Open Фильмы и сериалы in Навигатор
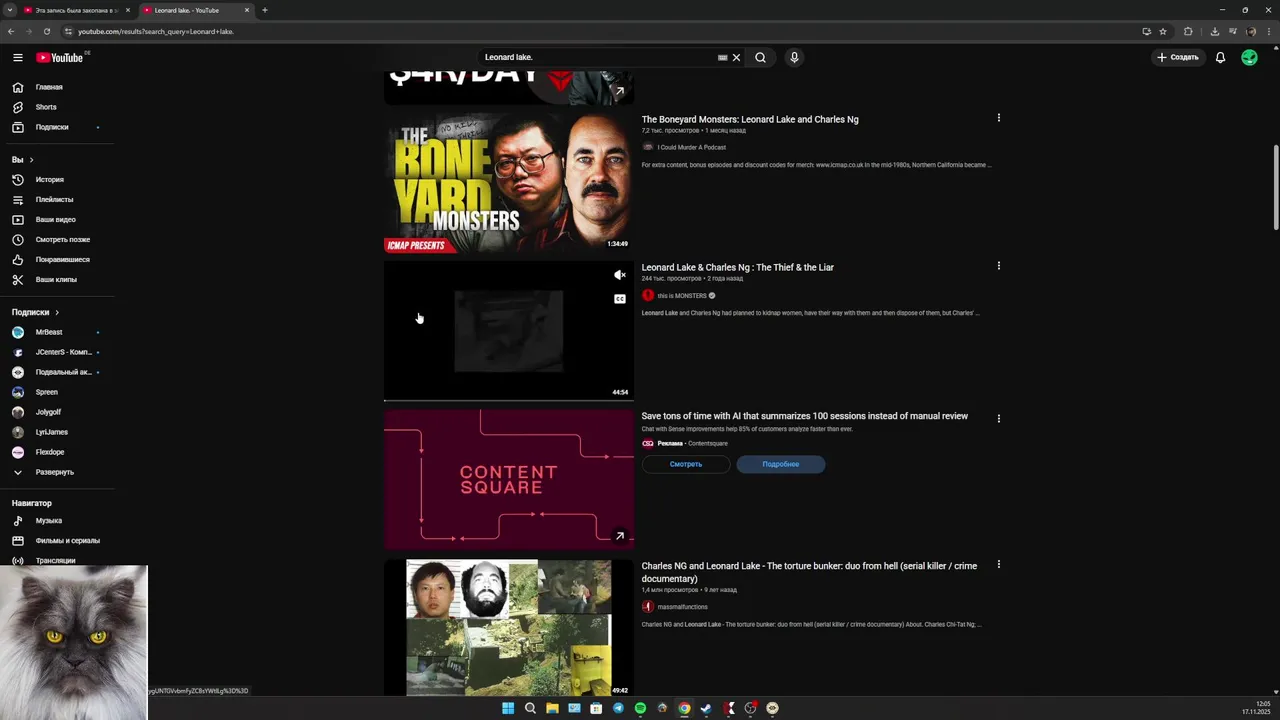1280x720 pixels. coord(67,541)
